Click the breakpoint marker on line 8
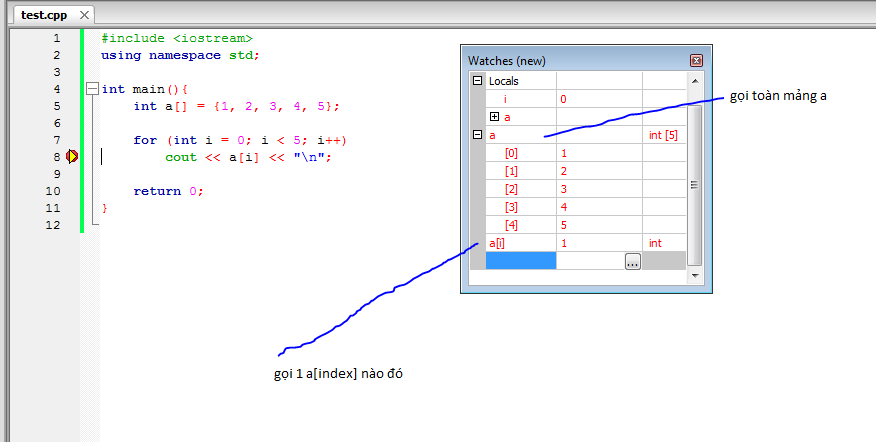The image size is (876, 442). [x=72, y=156]
